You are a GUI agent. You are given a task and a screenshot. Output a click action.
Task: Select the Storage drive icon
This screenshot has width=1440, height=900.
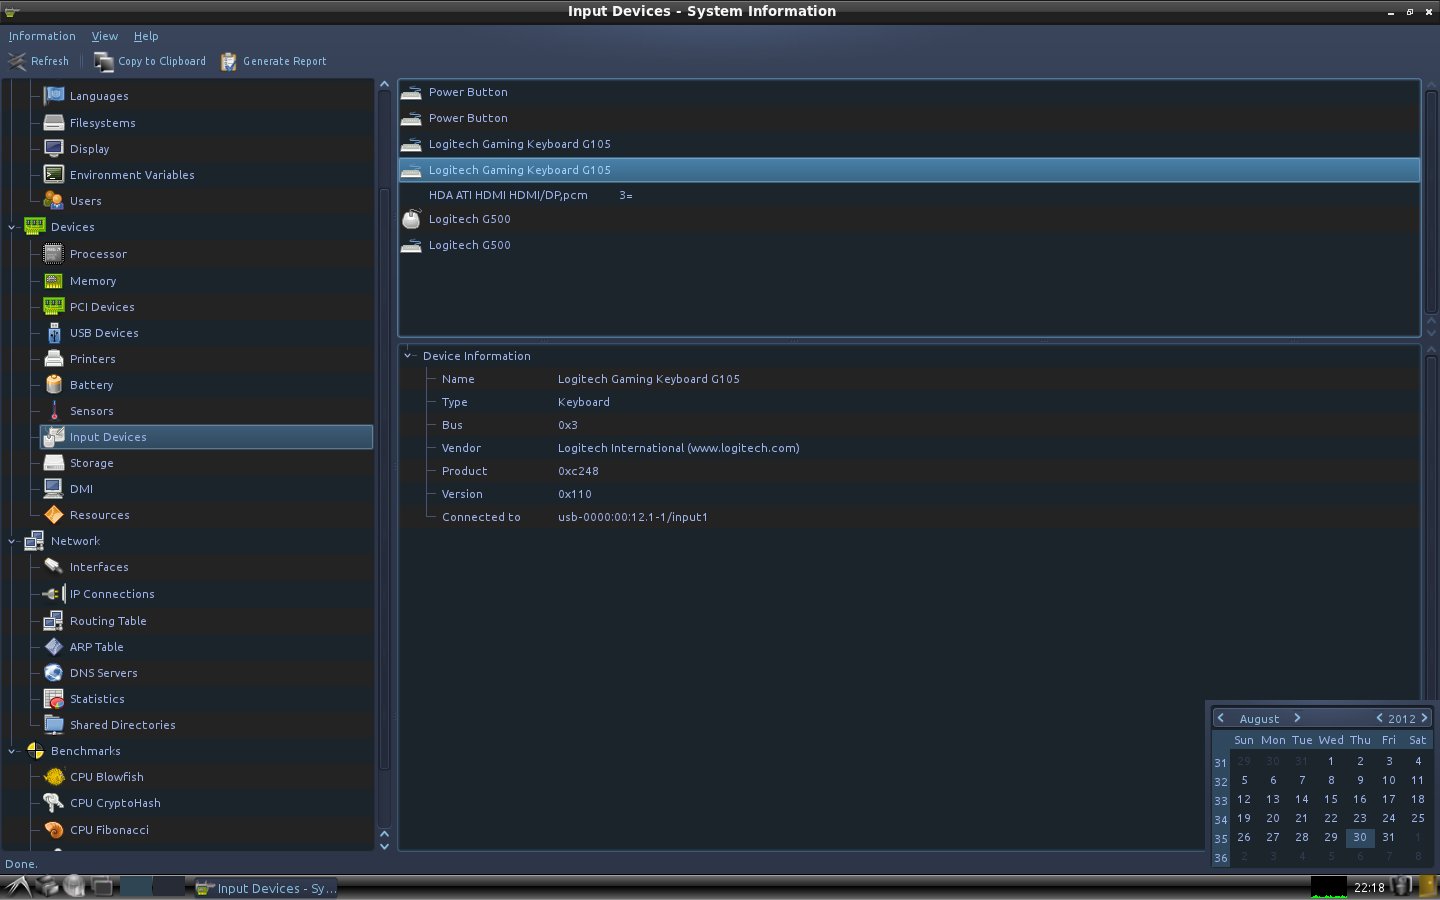pyautogui.click(x=54, y=463)
